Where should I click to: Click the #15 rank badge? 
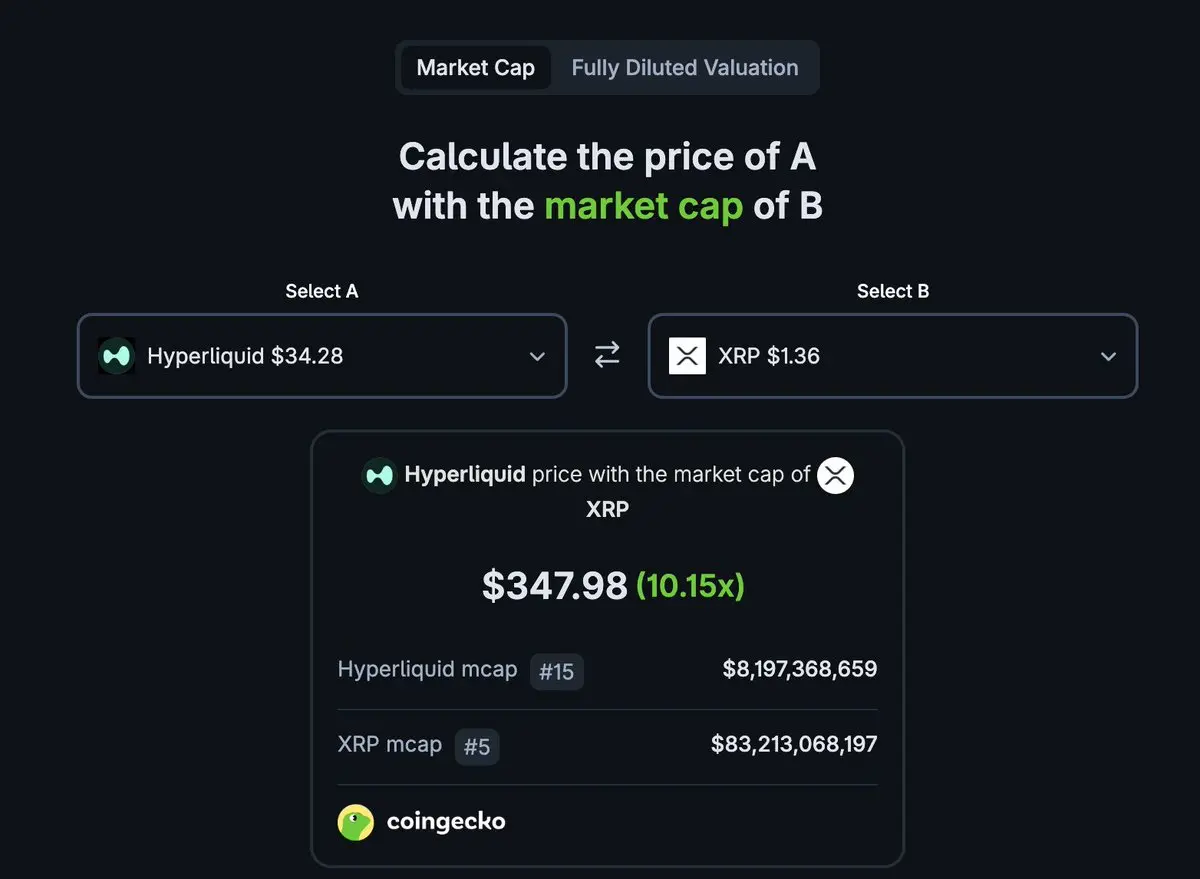[557, 671]
